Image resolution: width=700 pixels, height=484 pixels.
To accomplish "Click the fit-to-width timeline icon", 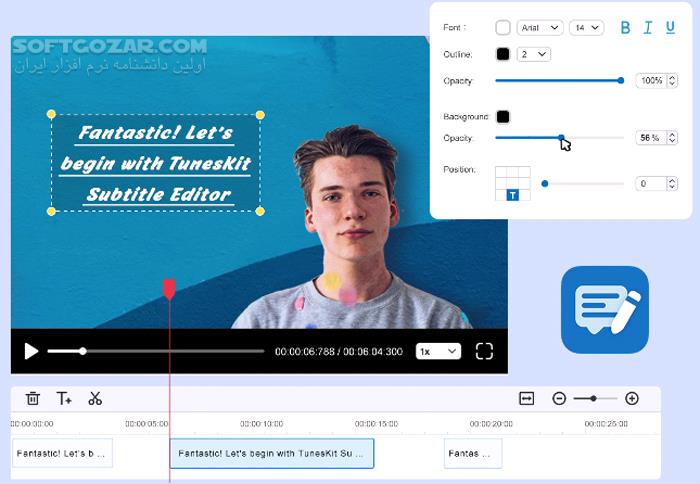I will (x=527, y=398).
